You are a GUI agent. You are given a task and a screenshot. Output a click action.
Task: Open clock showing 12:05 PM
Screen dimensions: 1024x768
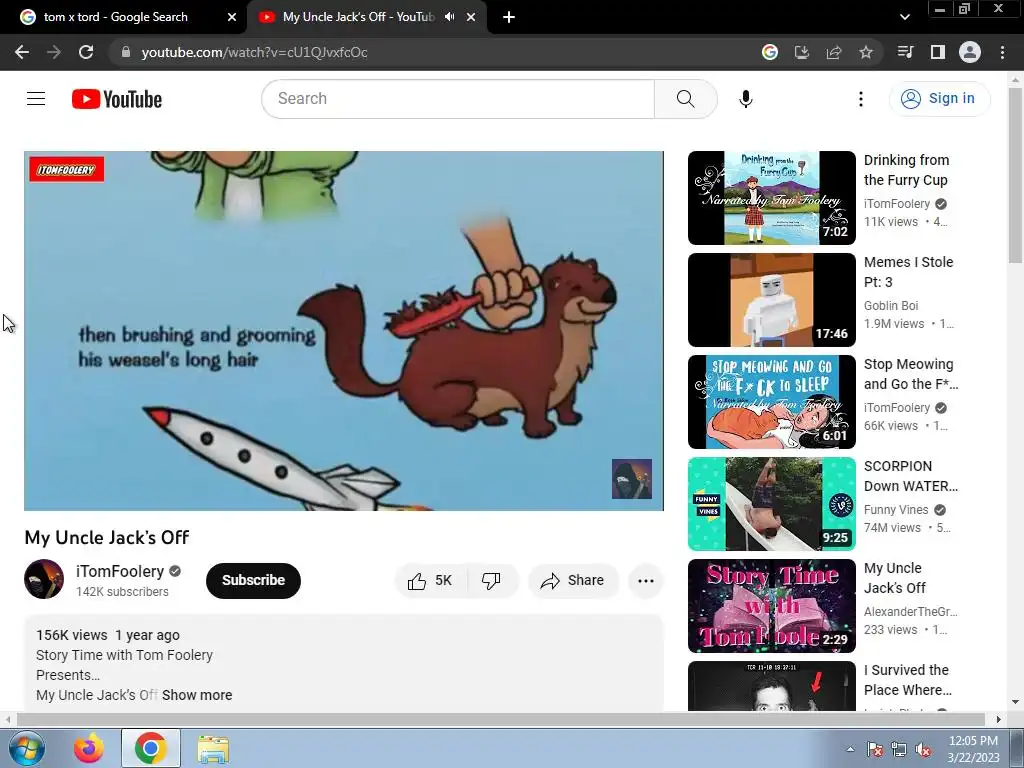coord(973,748)
